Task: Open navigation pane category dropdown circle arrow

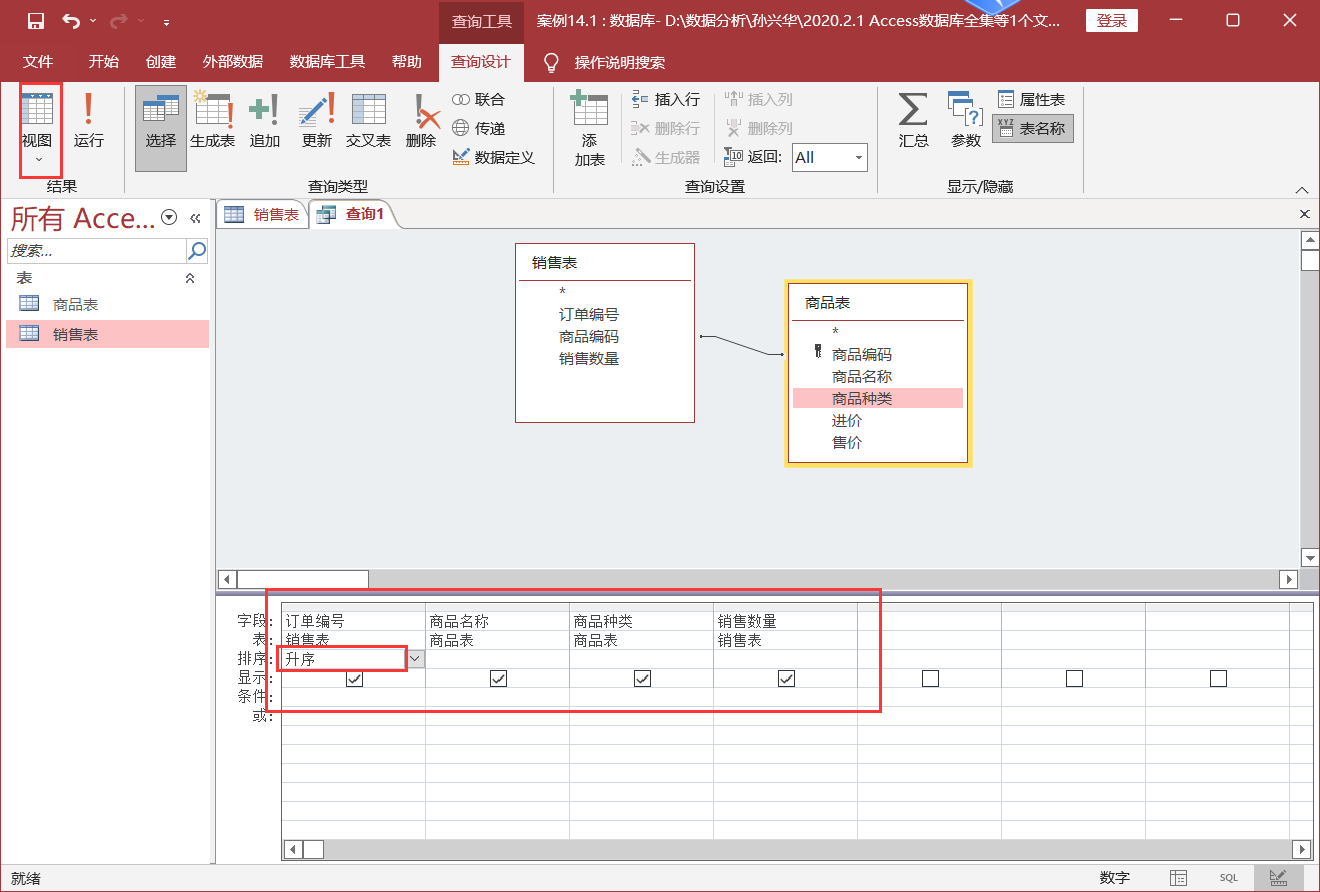Action: tap(169, 218)
